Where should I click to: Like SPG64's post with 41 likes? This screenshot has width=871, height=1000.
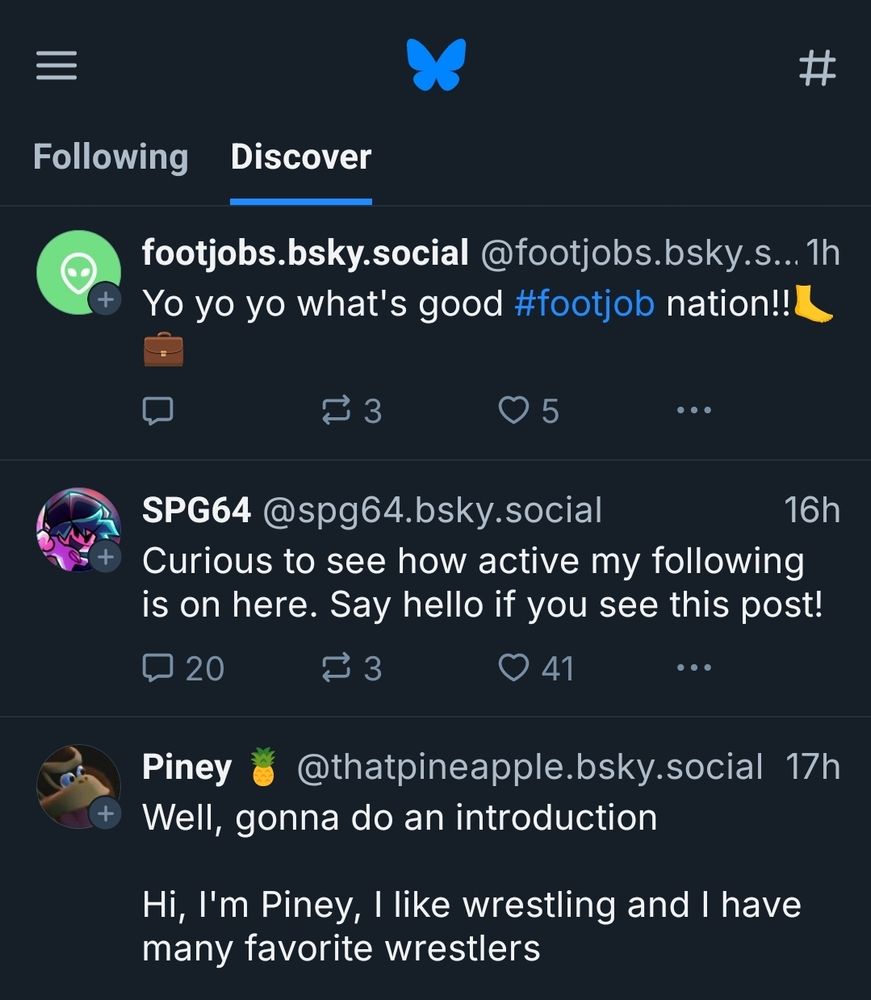[536, 667]
